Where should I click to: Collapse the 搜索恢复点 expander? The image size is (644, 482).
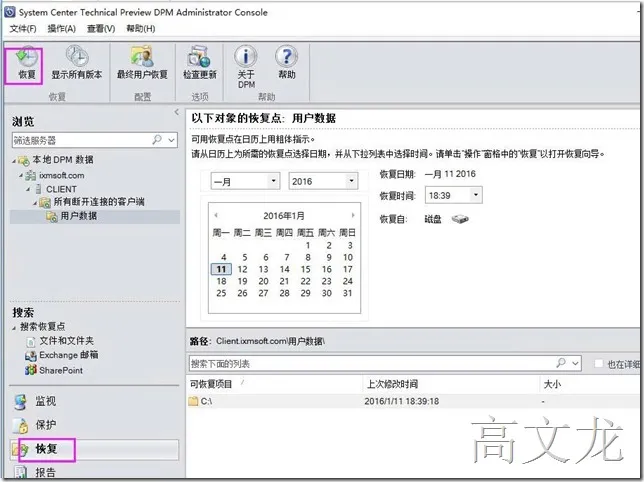coord(14,328)
